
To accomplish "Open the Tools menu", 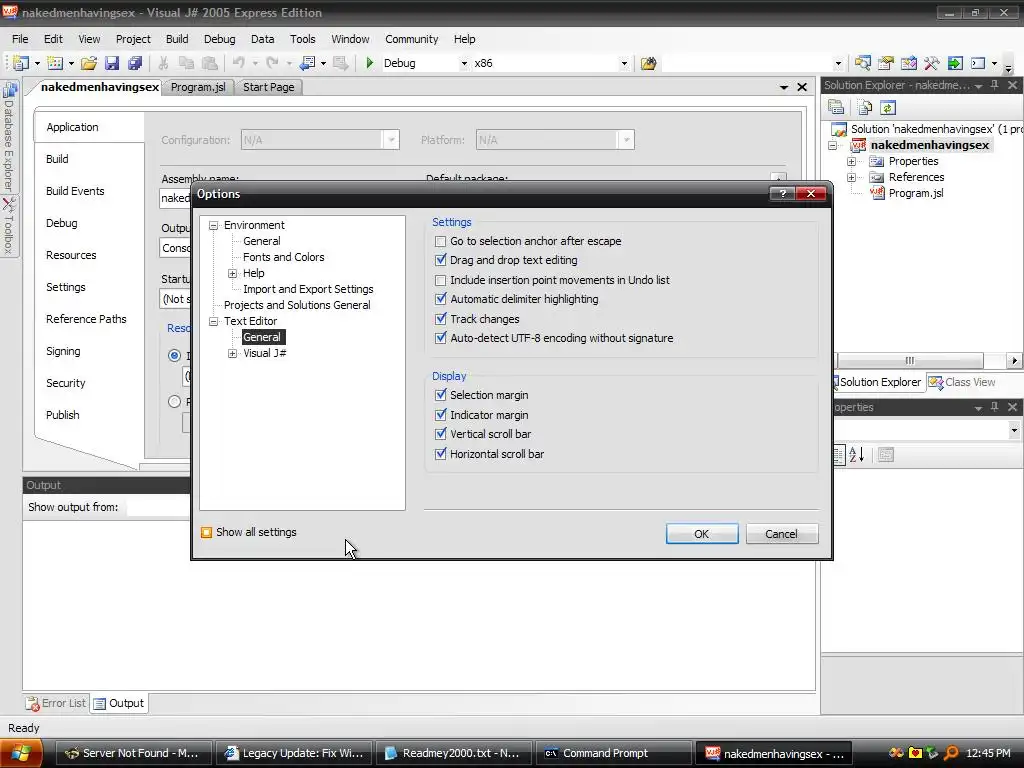I will [302, 39].
